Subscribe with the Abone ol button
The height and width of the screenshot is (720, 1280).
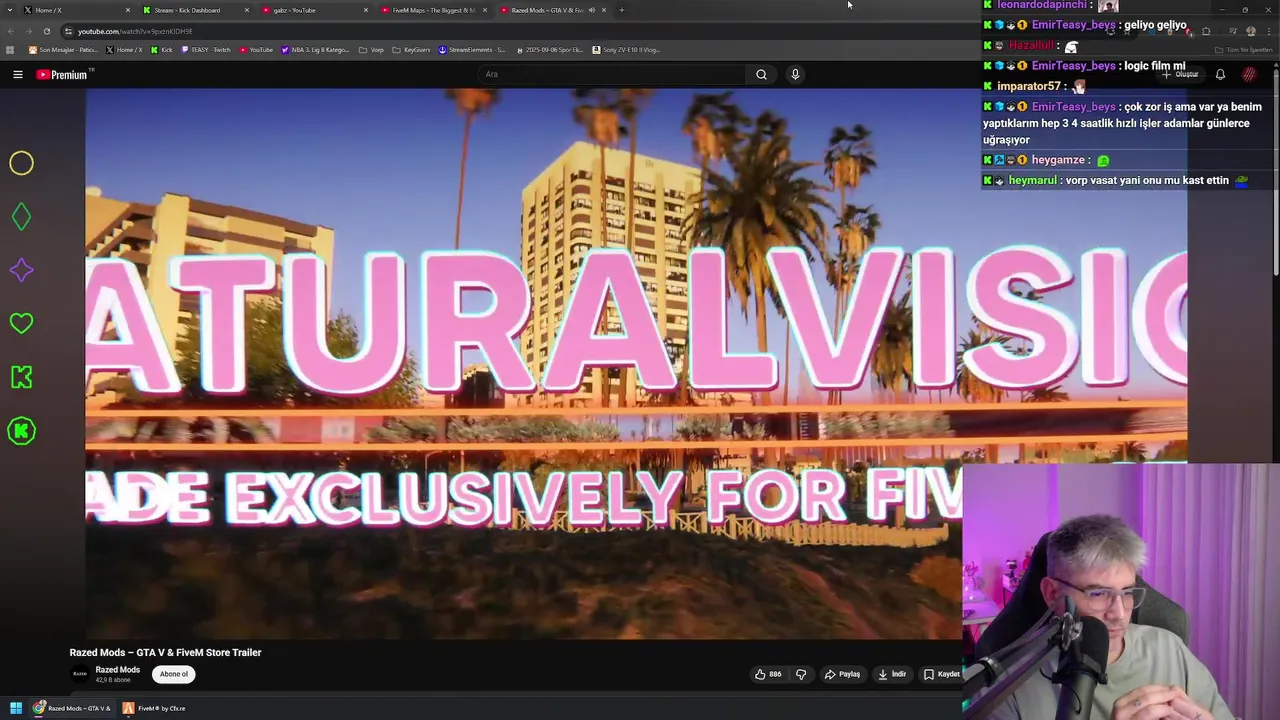174,674
